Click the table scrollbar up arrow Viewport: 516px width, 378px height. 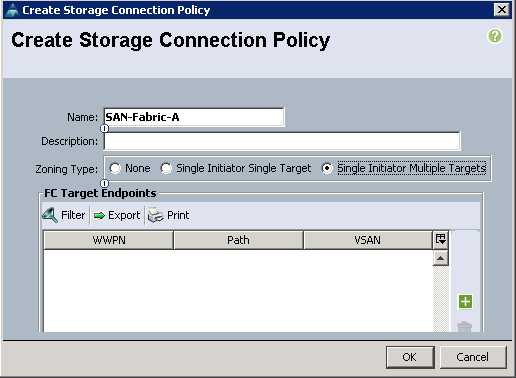pos(441,258)
